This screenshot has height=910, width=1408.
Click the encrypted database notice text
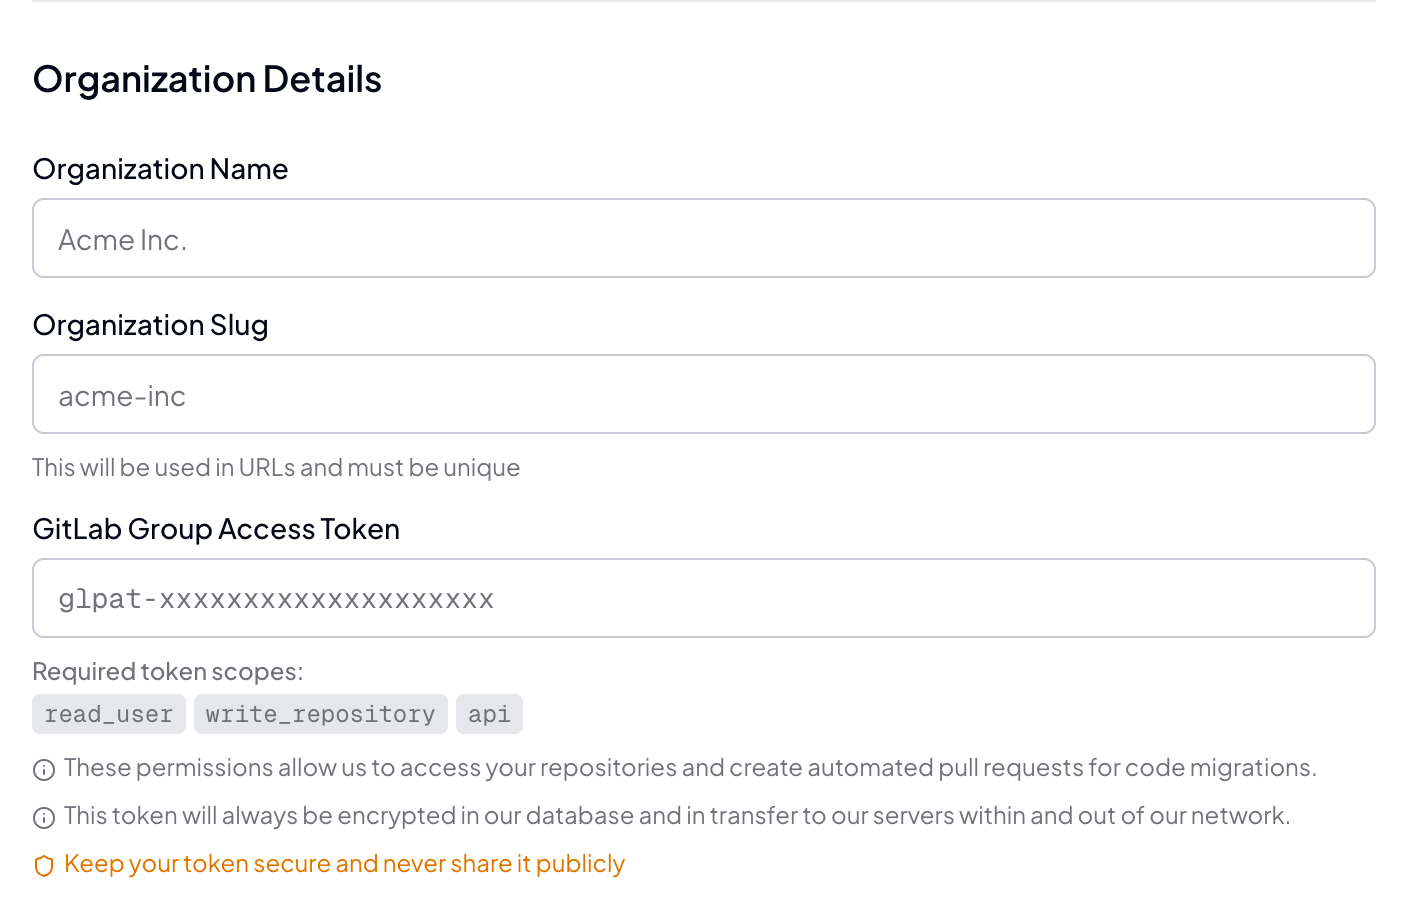[x=677, y=816]
